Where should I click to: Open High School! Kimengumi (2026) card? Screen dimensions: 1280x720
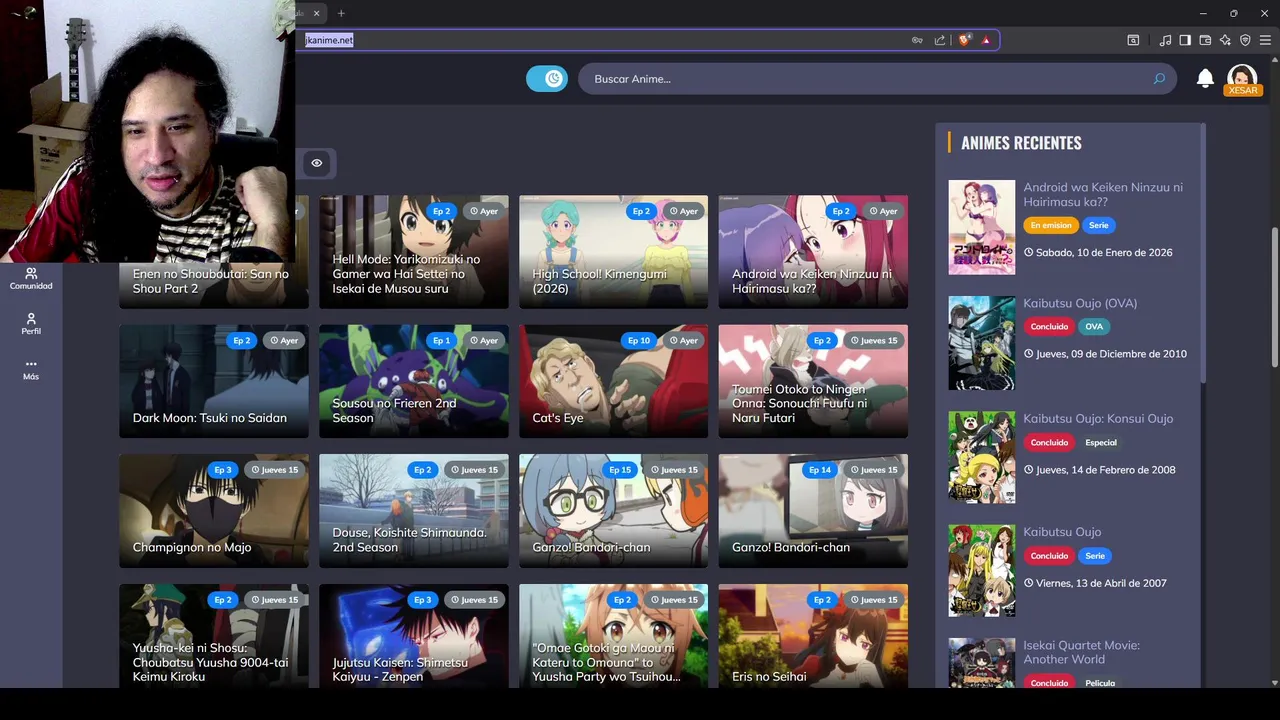613,252
